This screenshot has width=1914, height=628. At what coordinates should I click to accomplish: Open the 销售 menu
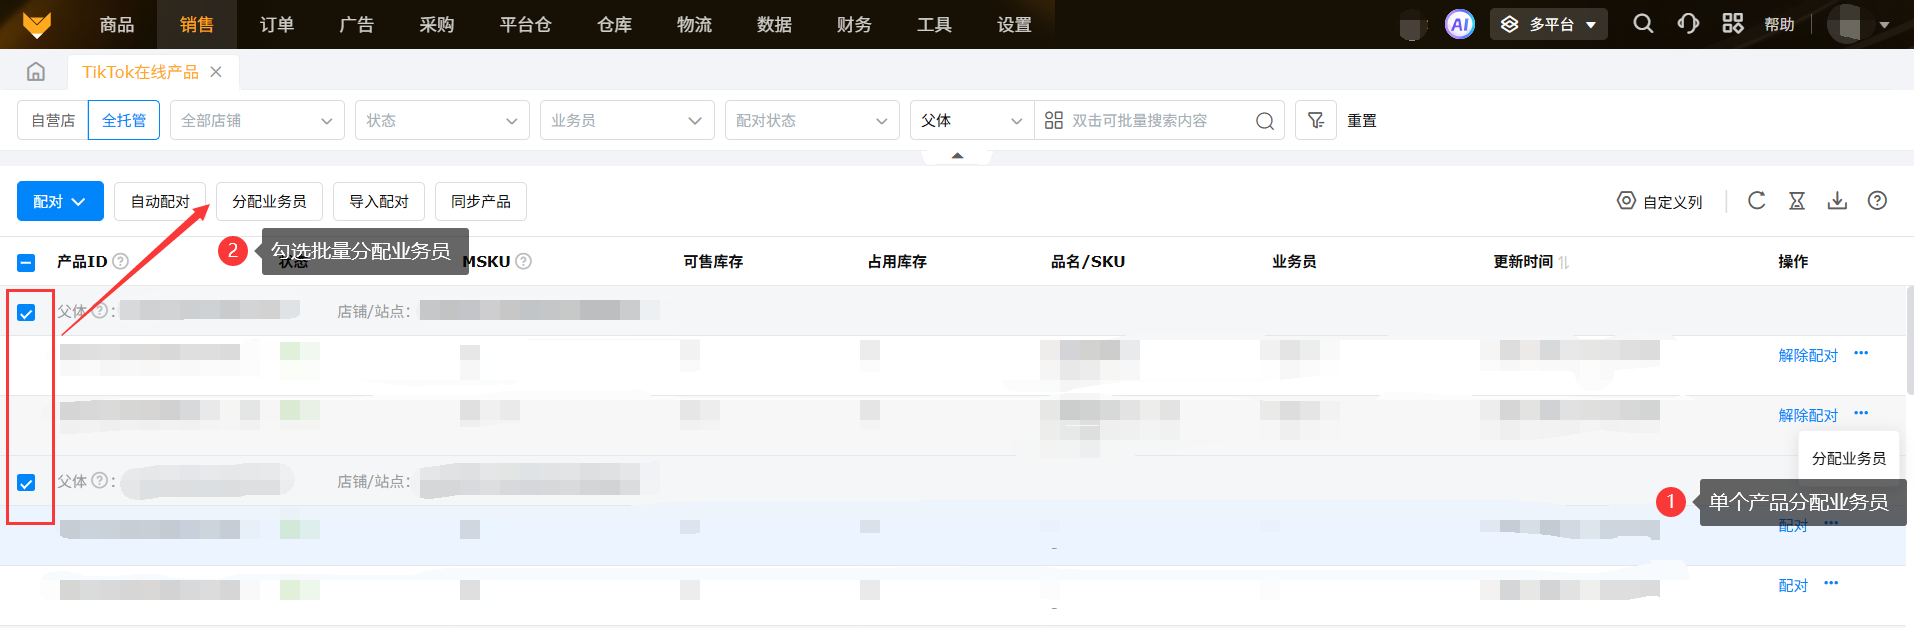pos(197,24)
